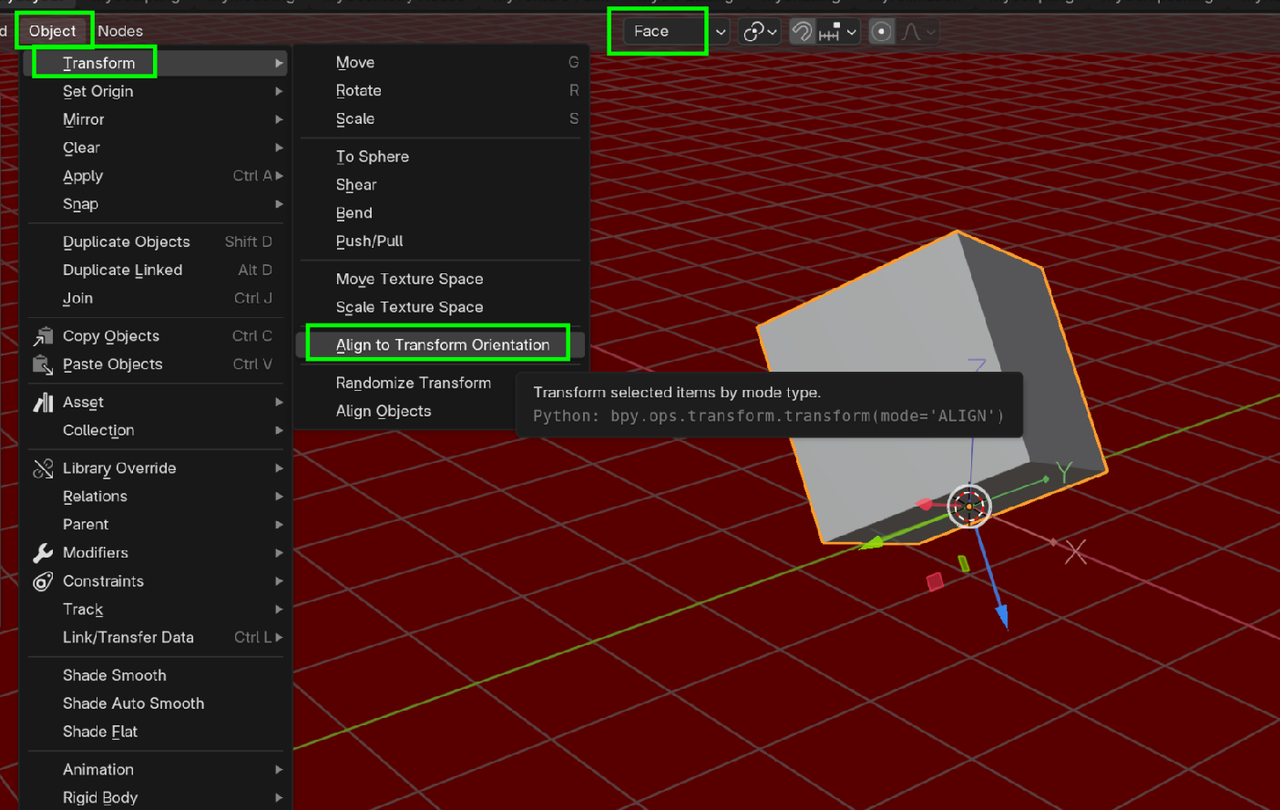1280x810 pixels.
Task: Click the red square plane gizmo handle
Action: [935, 582]
